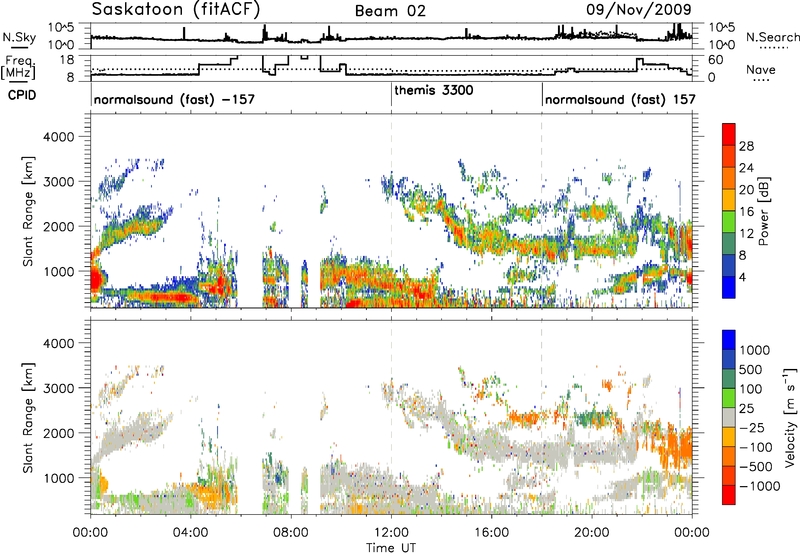
Task: Click the '16' Power colorbar tick
Action: point(746,212)
